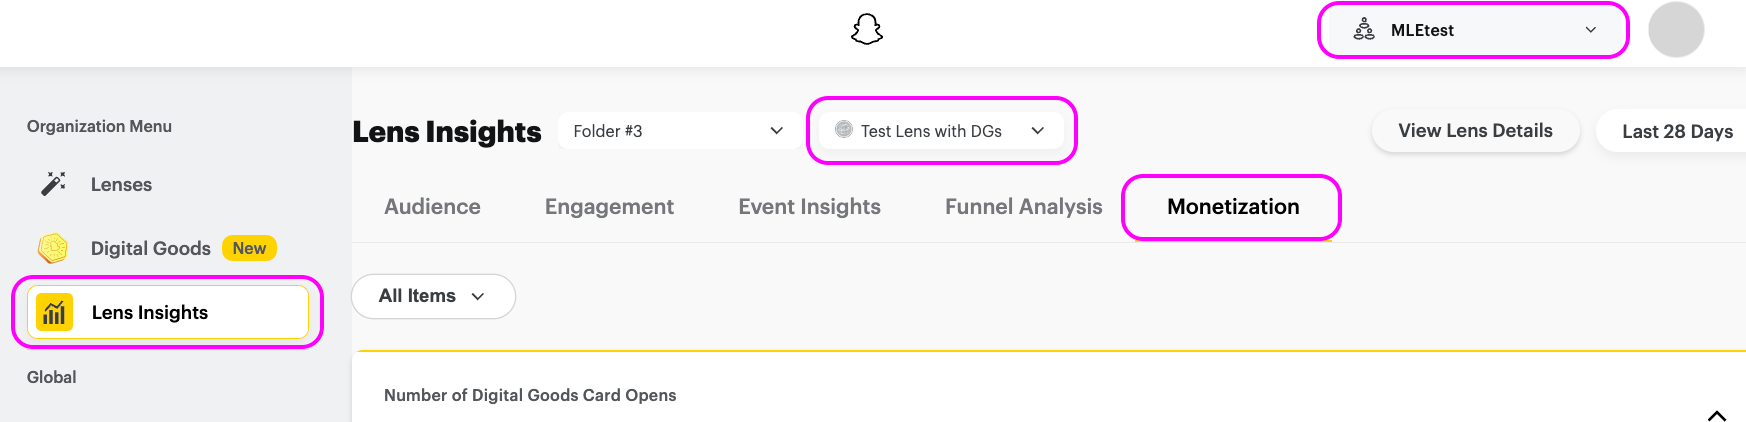1746x422 pixels.
Task: Click the Snapchat ghost logo
Action: coord(867,29)
